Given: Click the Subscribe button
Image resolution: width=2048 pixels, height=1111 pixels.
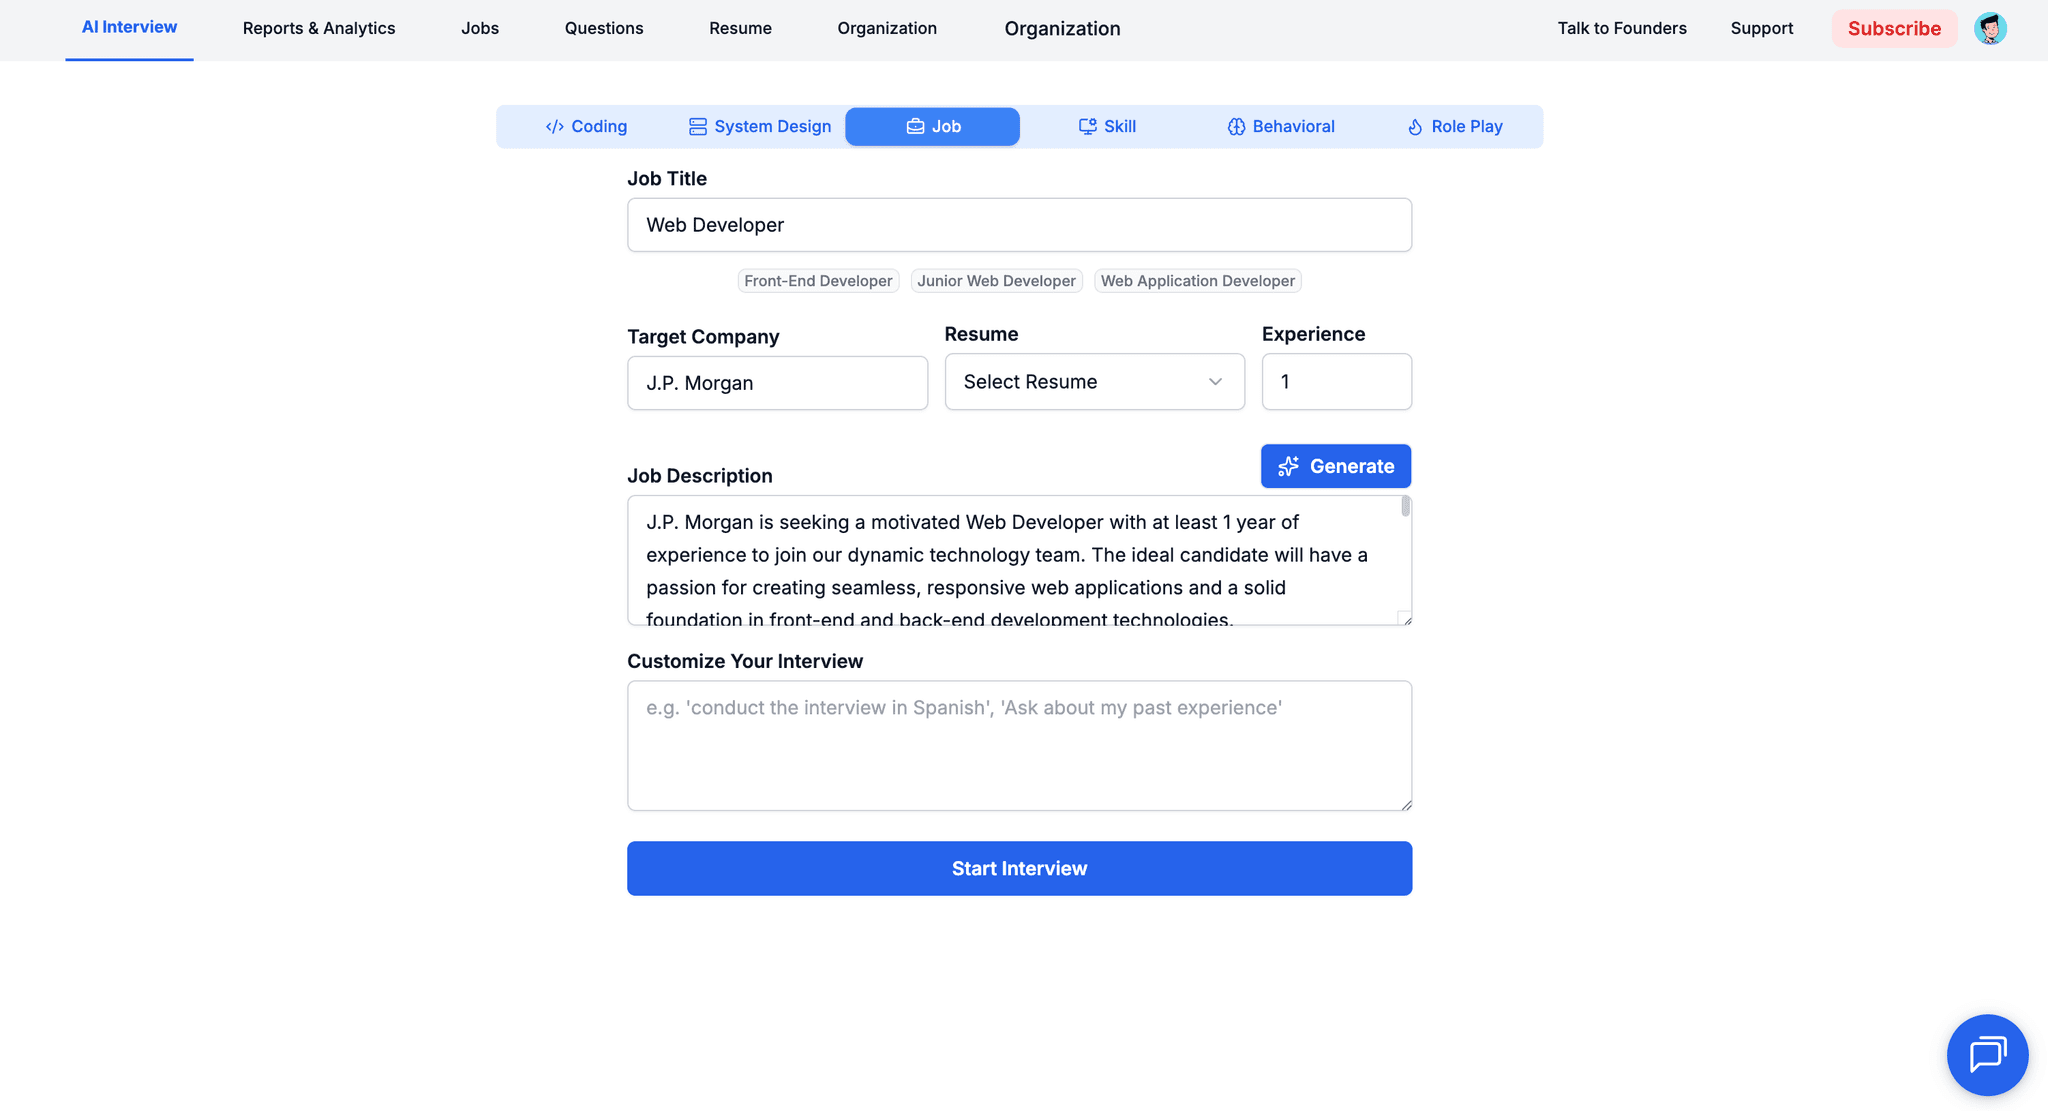Looking at the screenshot, I should 1894,28.
